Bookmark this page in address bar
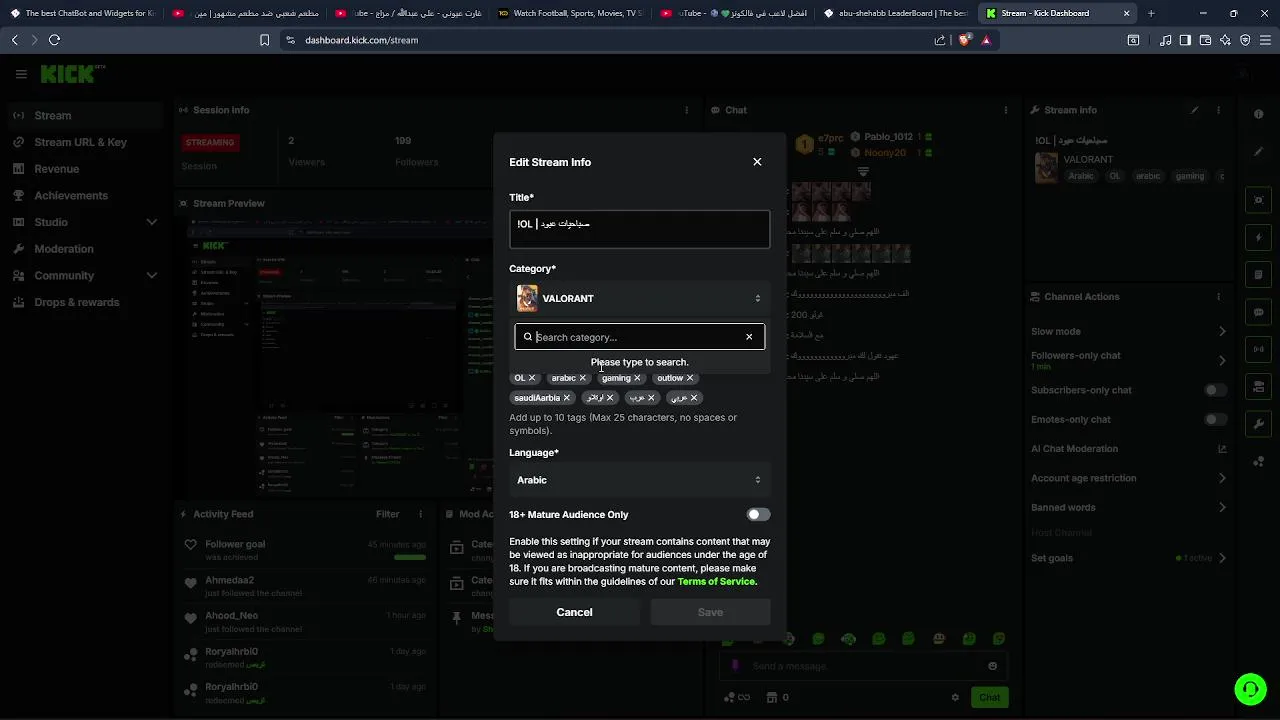The width and height of the screenshot is (1280, 720). coord(264,40)
